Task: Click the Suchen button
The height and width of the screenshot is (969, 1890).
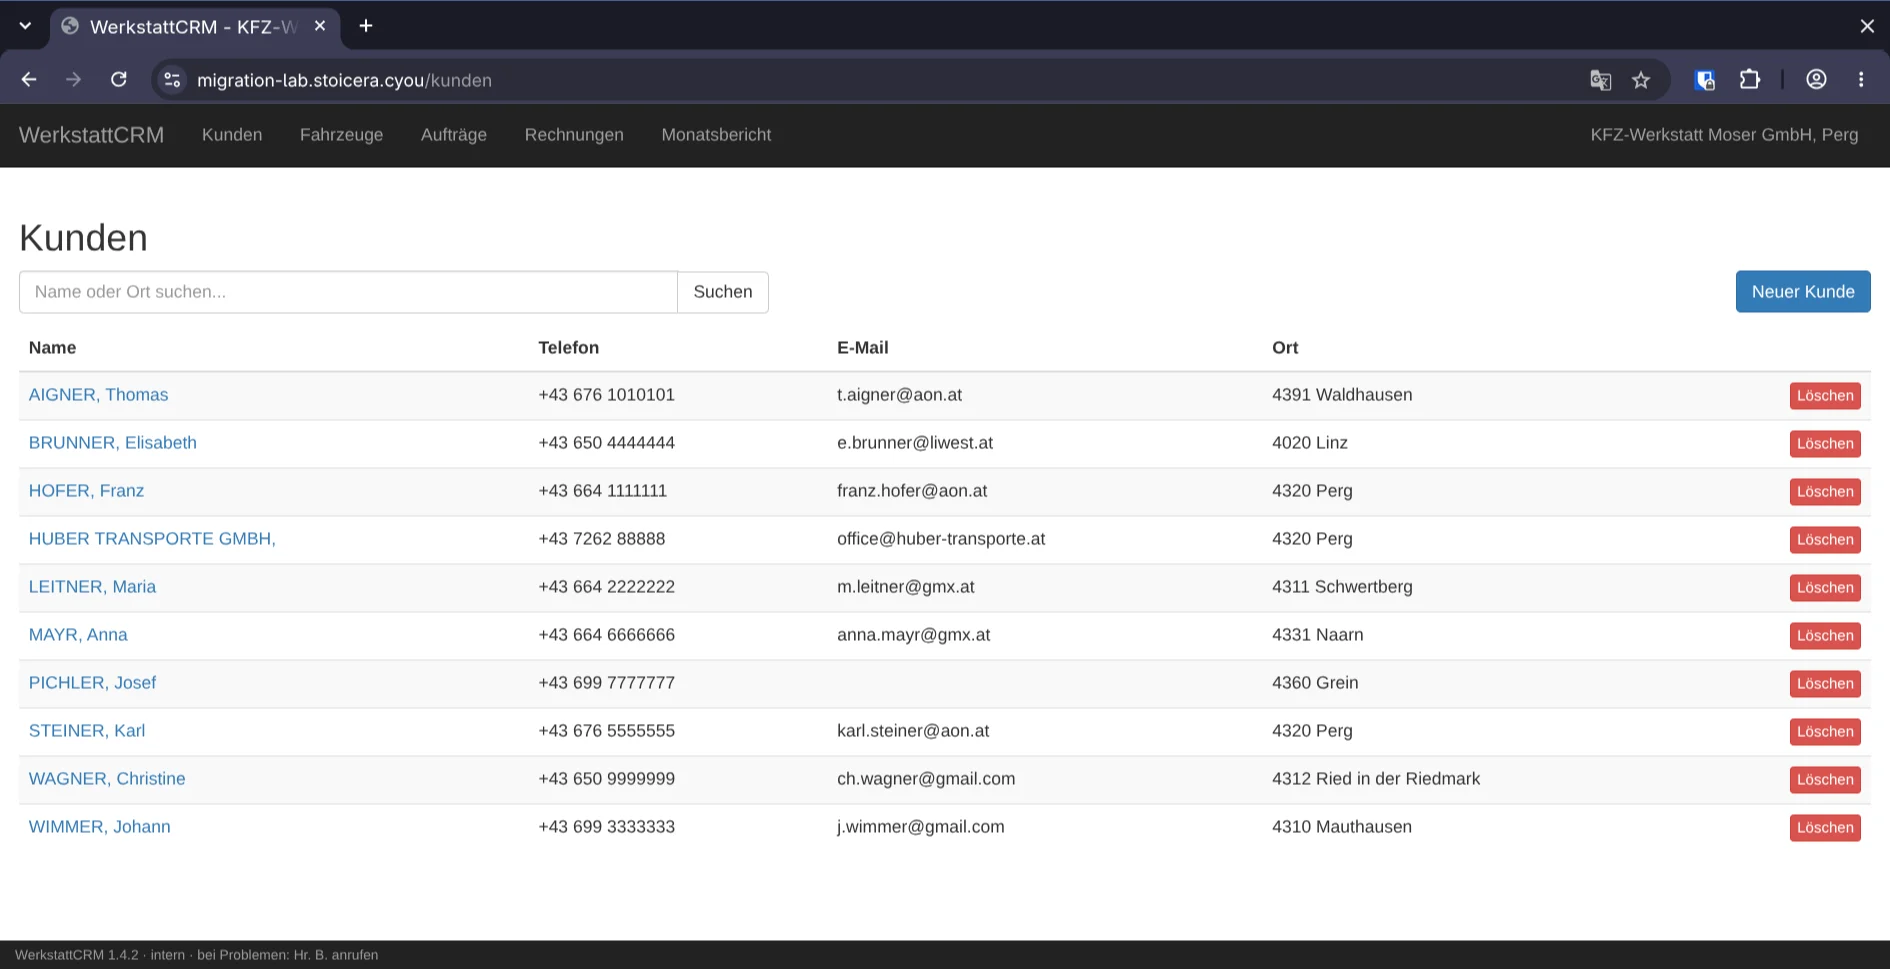Action: pyautogui.click(x=723, y=292)
